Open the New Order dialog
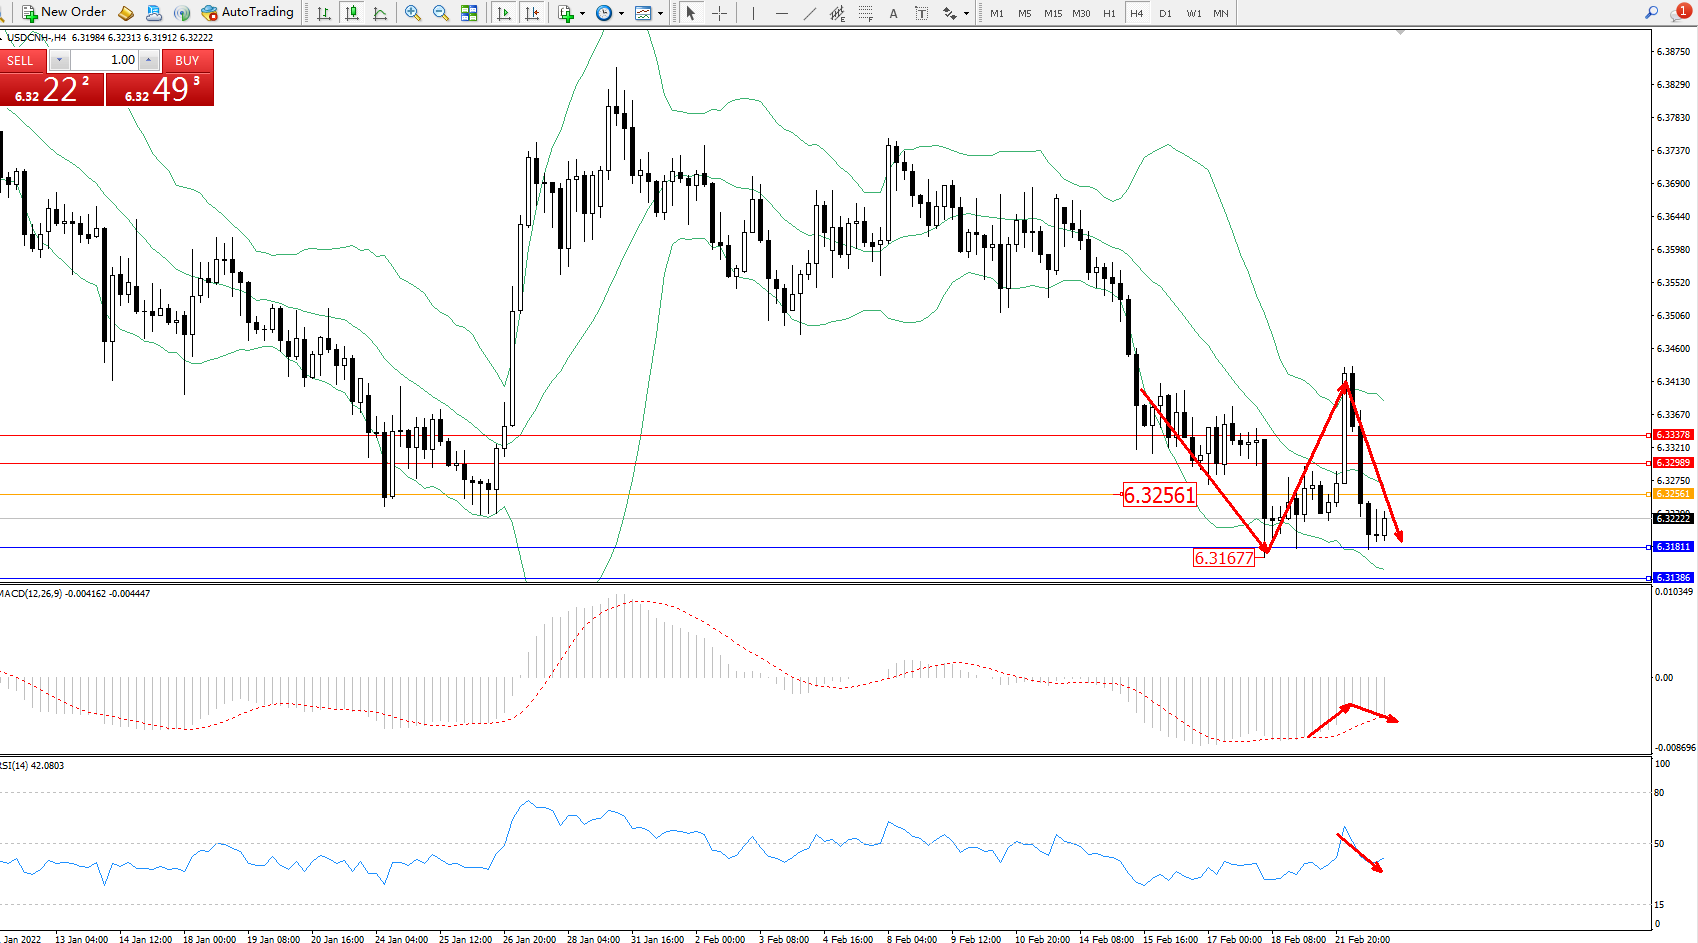 (x=64, y=12)
